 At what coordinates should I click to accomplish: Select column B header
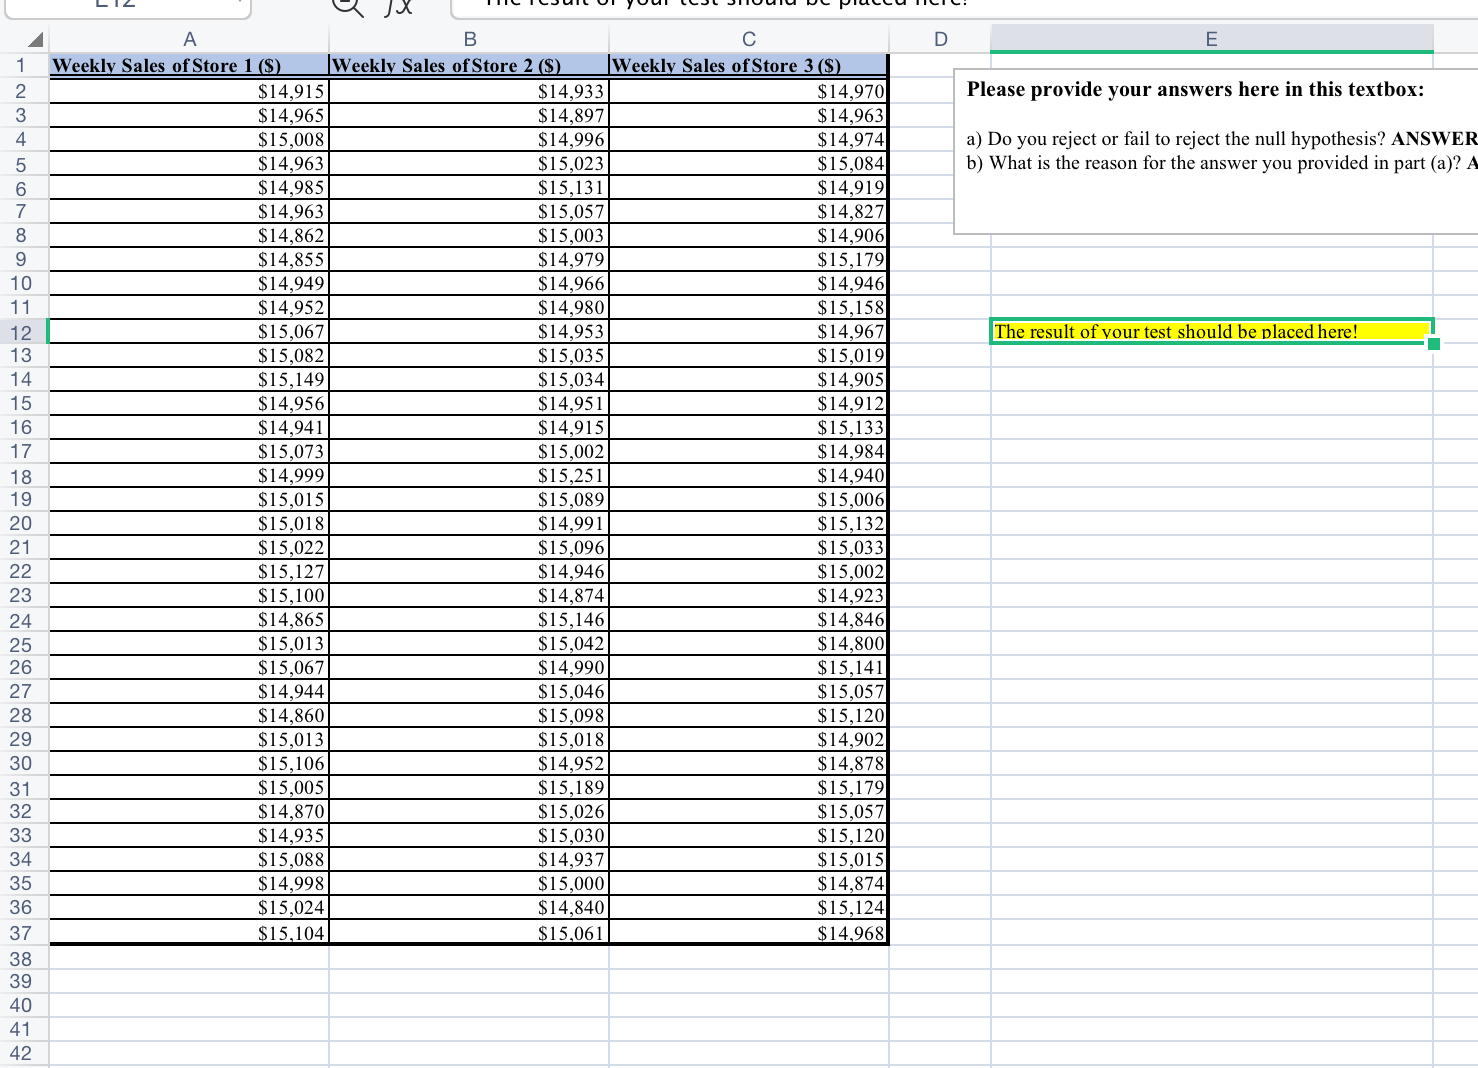click(x=469, y=39)
